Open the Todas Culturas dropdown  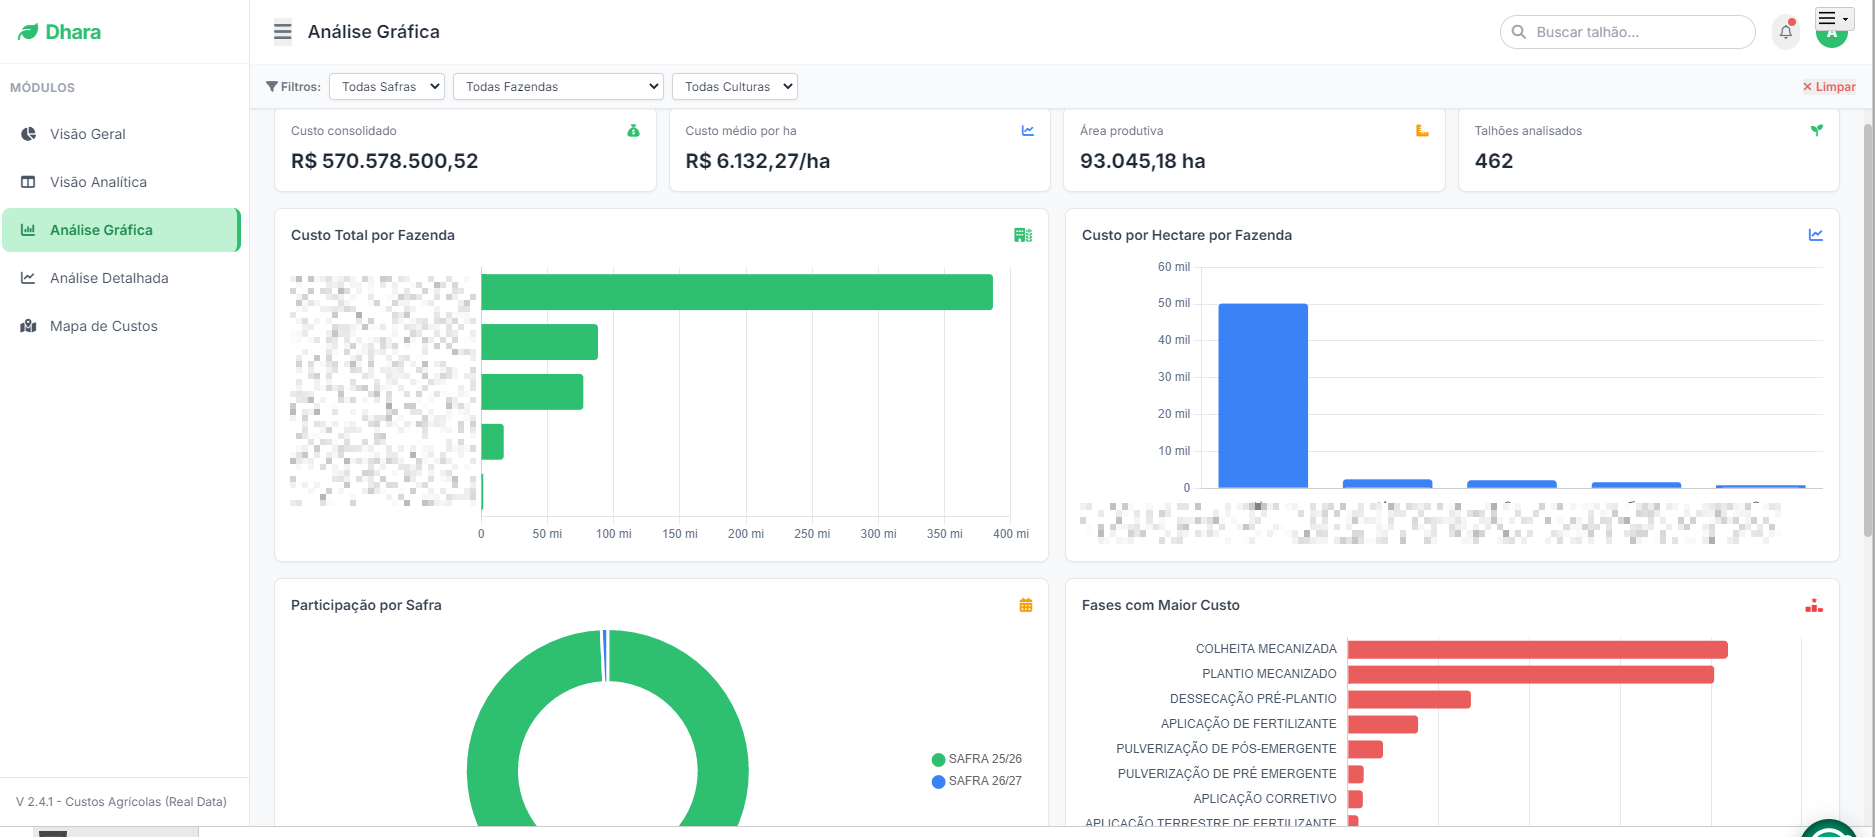735,87
